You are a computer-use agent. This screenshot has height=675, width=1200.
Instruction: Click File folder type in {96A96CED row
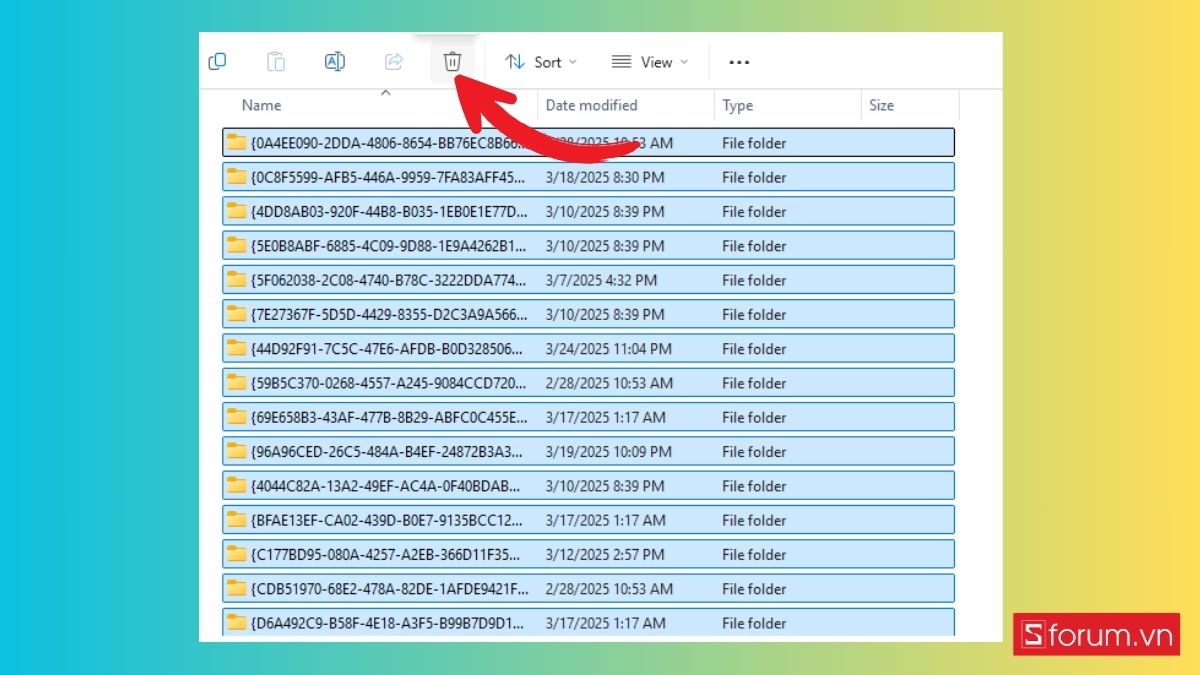click(x=754, y=452)
